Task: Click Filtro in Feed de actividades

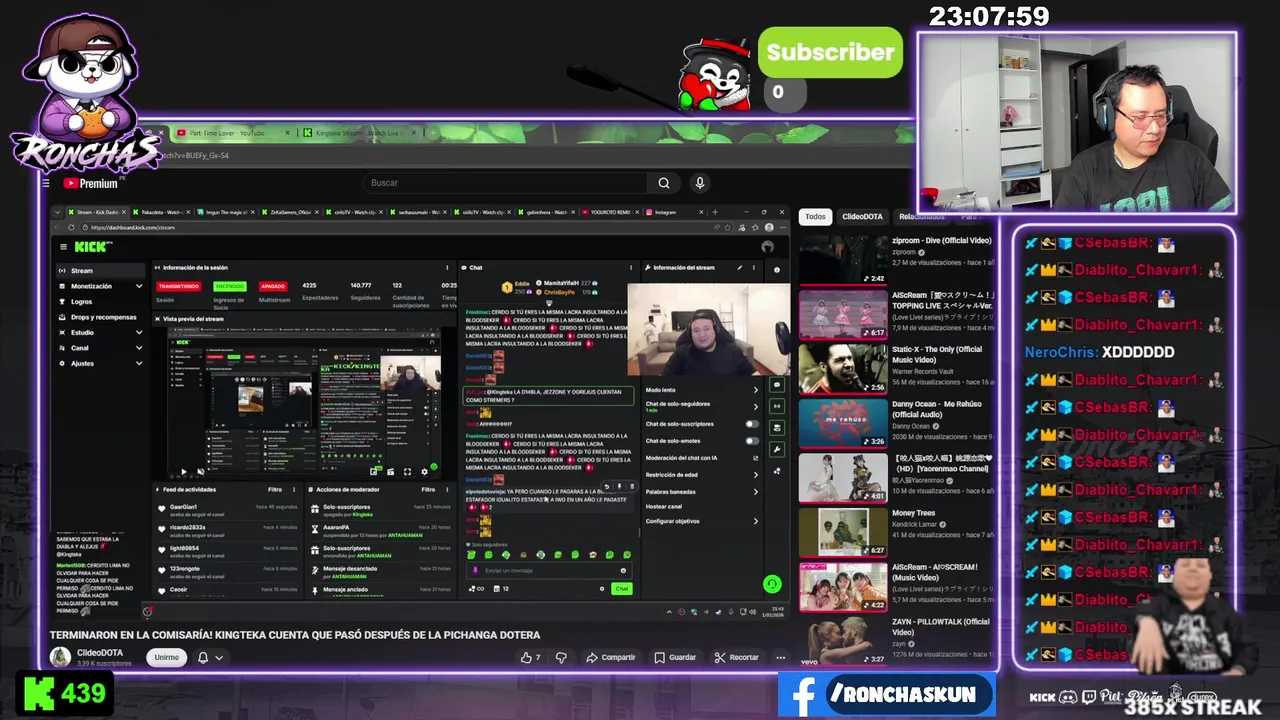Action: point(275,490)
